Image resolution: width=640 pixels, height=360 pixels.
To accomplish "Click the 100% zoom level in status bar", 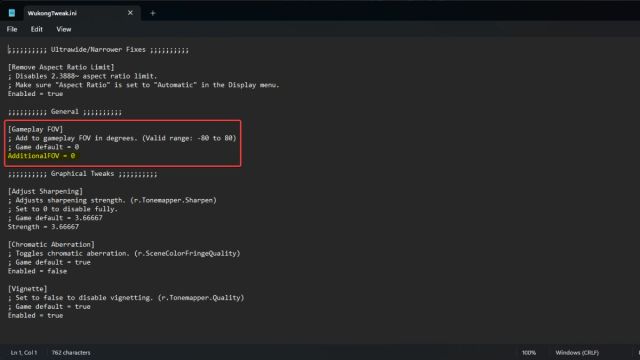I will pos(529,353).
